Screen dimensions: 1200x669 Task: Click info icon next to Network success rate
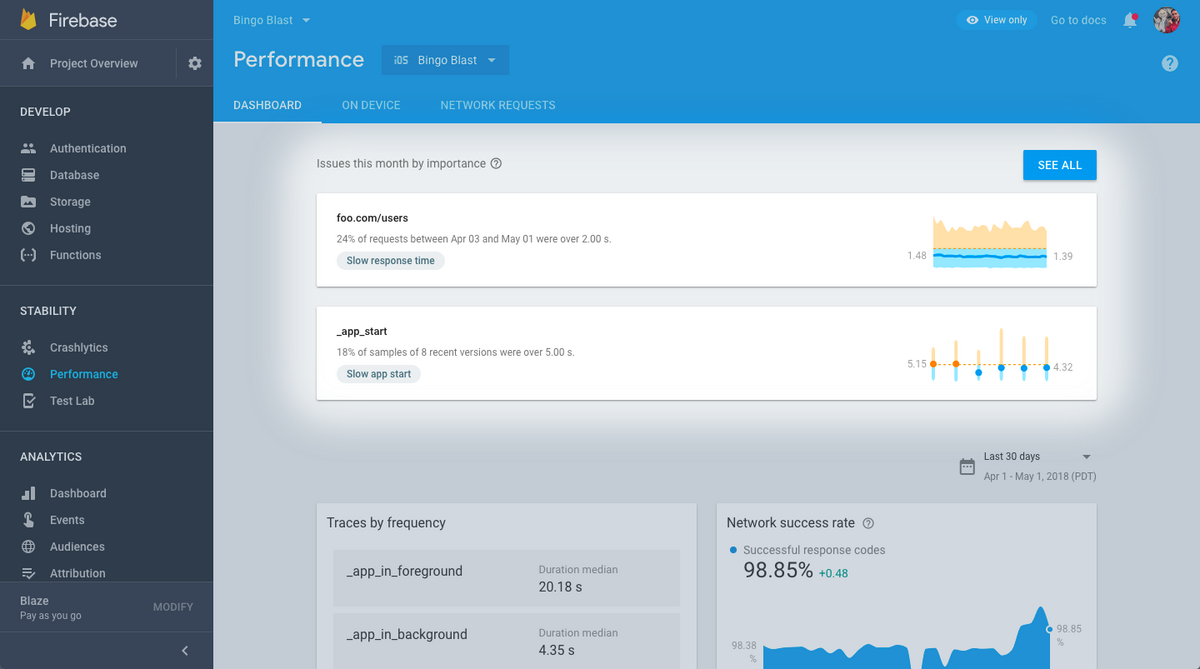pyautogui.click(x=868, y=523)
